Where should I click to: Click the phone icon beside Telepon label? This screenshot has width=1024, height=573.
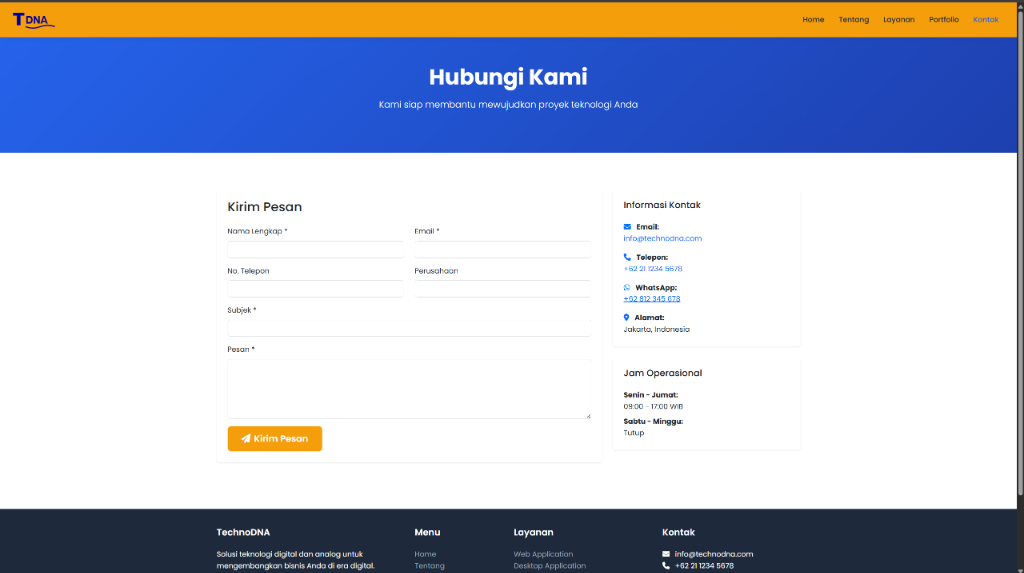pos(627,257)
